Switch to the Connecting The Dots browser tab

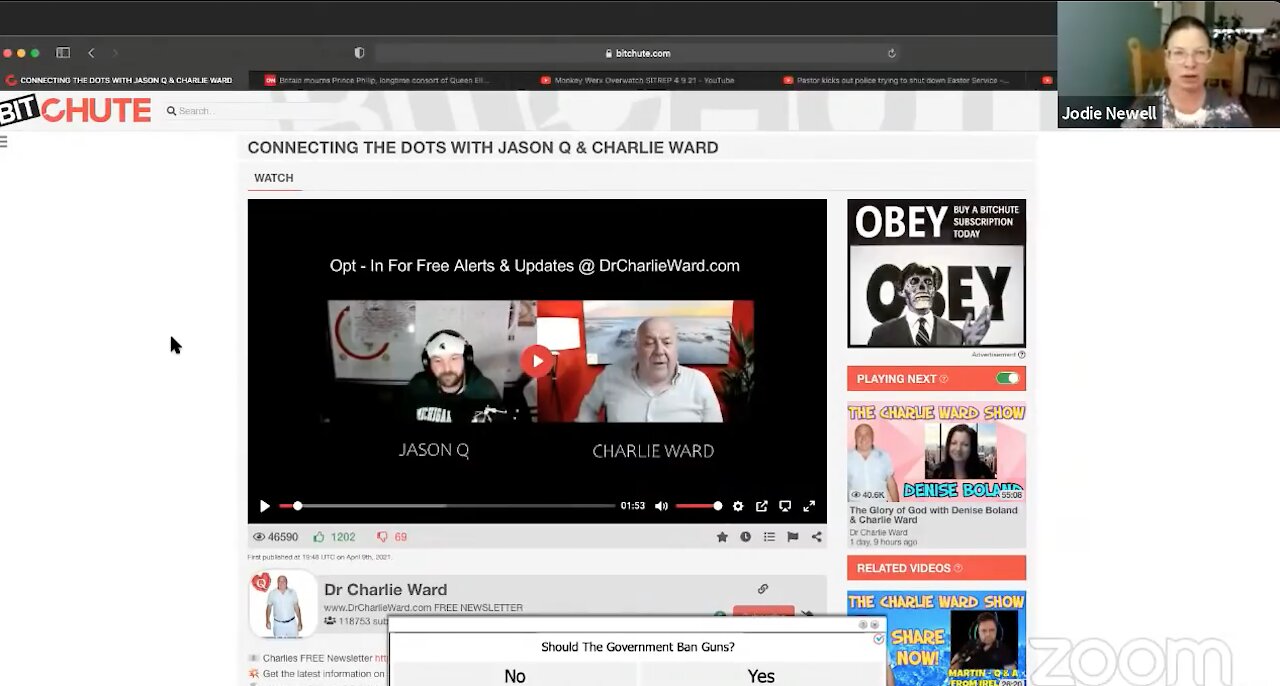(126, 80)
